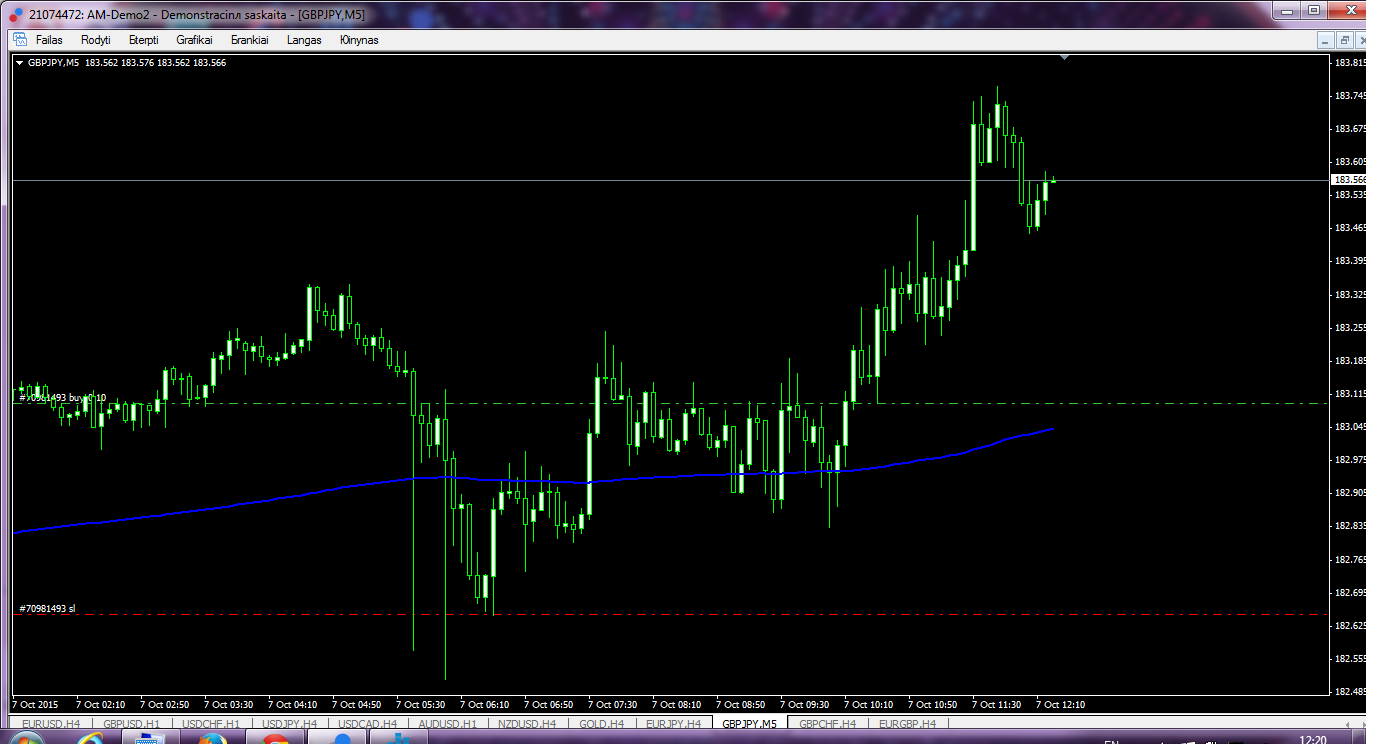
Task: Click the MetaTrader app icon in title bar
Action: [x=14, y=14]
